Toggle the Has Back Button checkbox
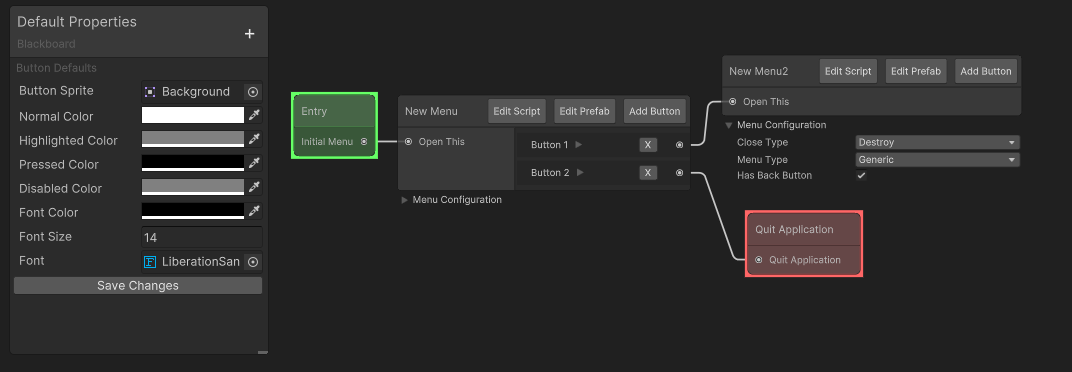This screenshot has width=1072, height=372. (861, 176)
